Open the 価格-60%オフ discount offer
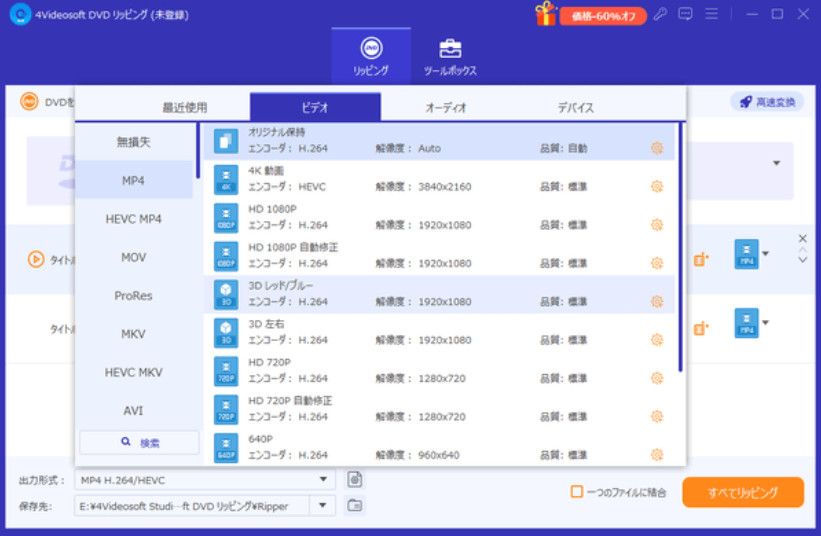This screenshot has width=821, height=536. [x=603, y=16]
